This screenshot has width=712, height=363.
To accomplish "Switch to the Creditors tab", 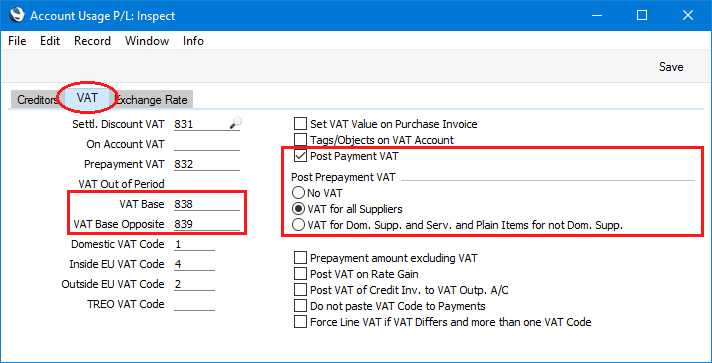I will (x=35, y=100).
